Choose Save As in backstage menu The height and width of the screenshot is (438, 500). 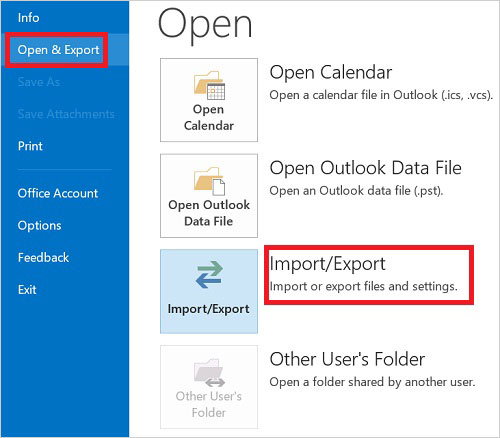click(x=39, y=82)
